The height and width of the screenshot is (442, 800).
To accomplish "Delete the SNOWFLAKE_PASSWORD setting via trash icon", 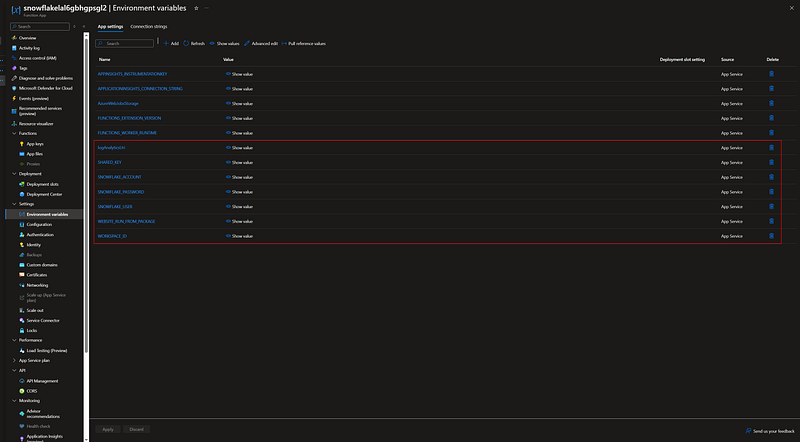I will [771, 192].
